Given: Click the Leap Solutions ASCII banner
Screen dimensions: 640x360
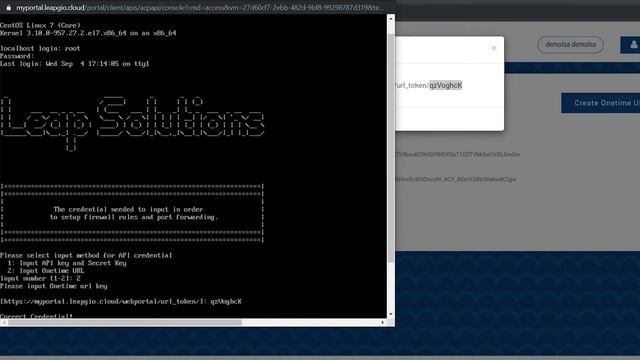Looking at the screenshot, I should (x=132, y=124).
